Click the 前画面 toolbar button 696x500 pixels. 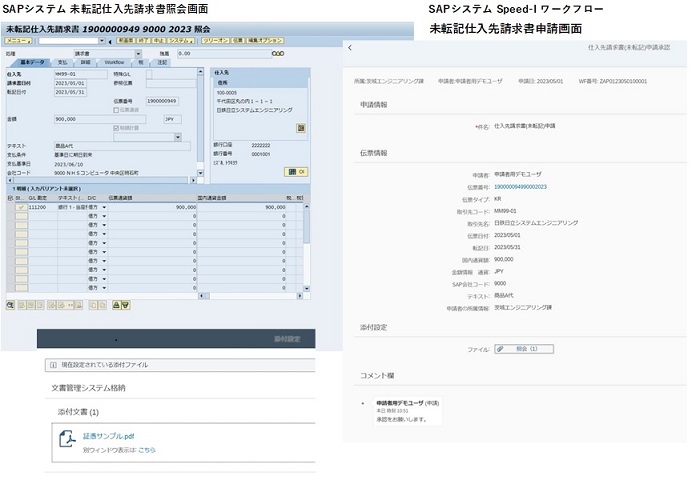pyautogui.click(x=126, y=41)
